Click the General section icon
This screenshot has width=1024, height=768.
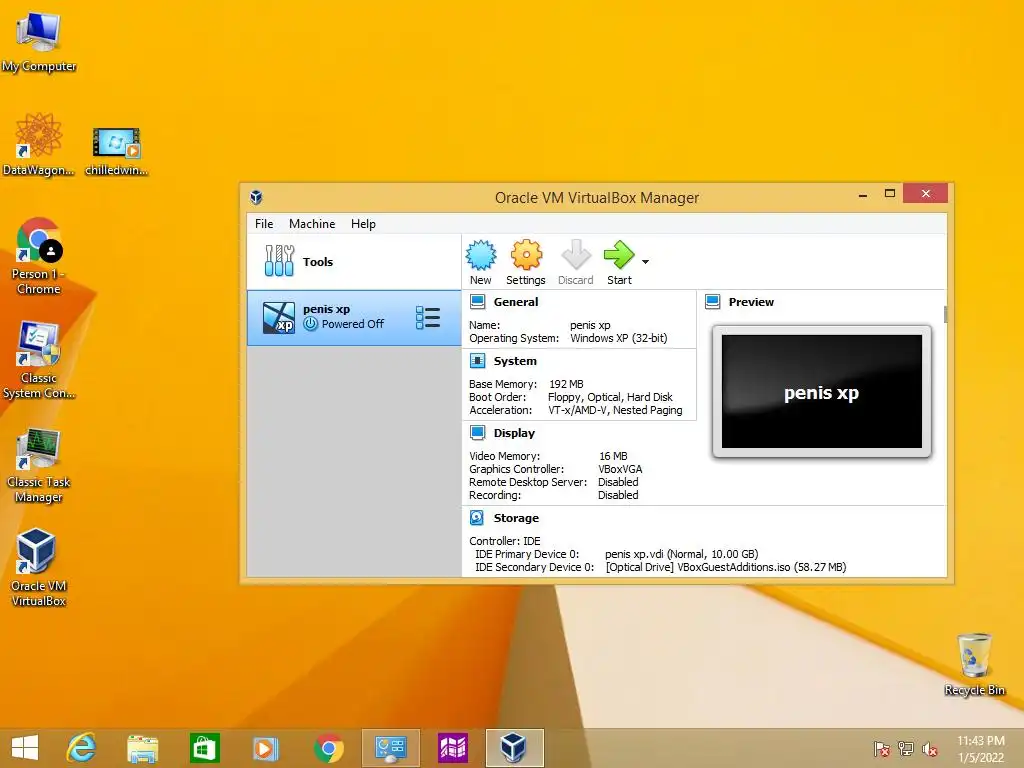[477, 302]
